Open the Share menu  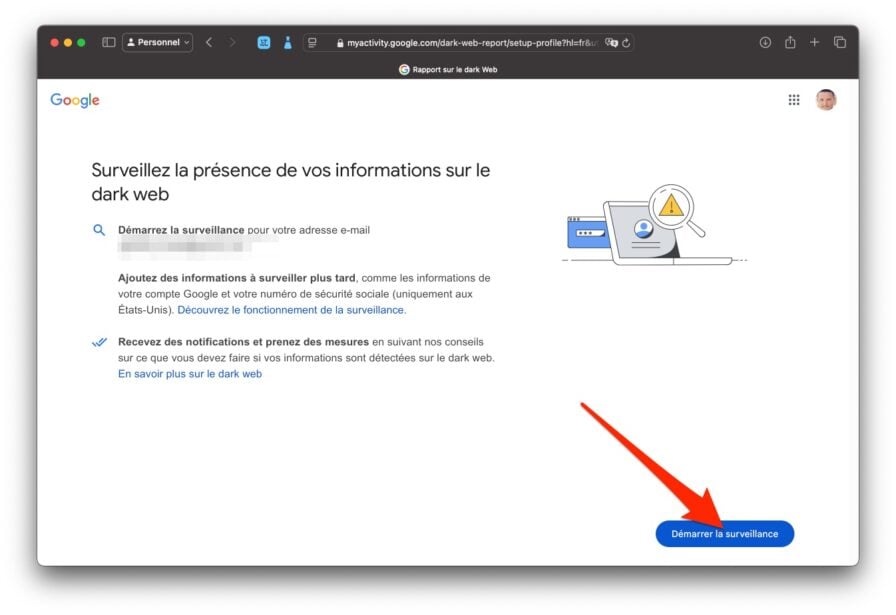click(790, 43)
